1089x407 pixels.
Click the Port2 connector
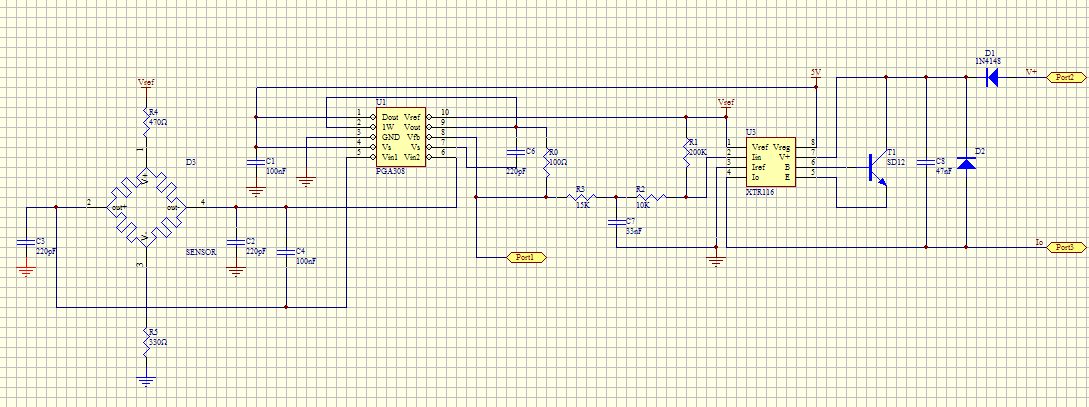coord(1065,77)
